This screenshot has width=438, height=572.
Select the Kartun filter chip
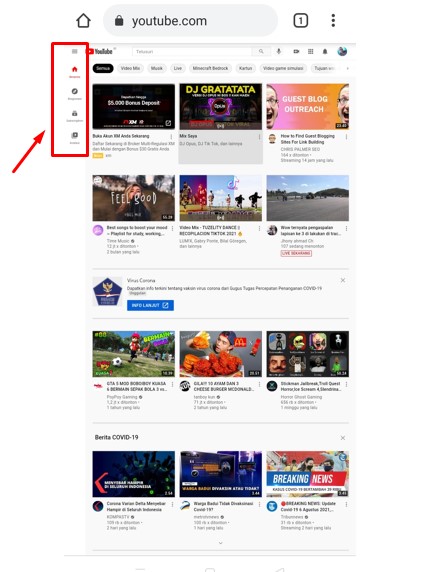click(245, 68)
